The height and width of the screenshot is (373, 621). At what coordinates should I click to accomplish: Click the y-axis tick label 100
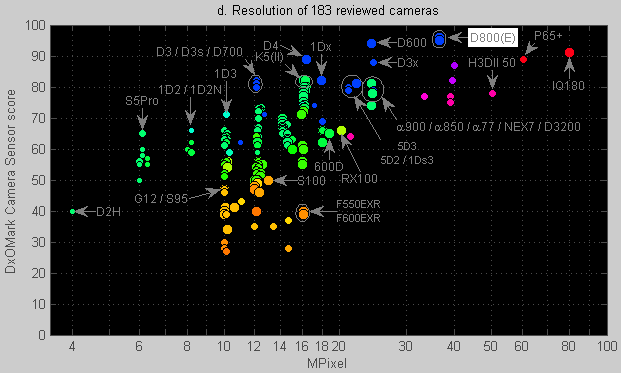(35, 26)
